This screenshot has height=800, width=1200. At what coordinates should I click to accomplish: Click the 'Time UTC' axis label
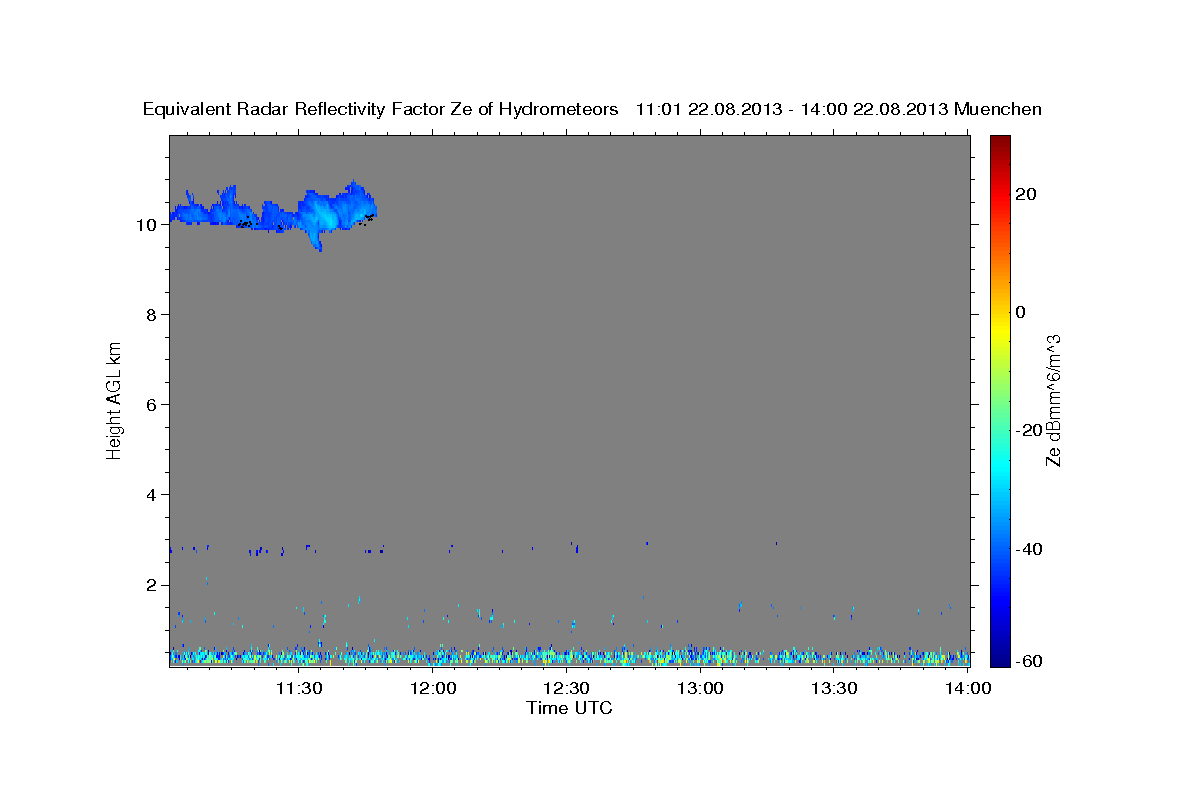click(x=569, y=708)
